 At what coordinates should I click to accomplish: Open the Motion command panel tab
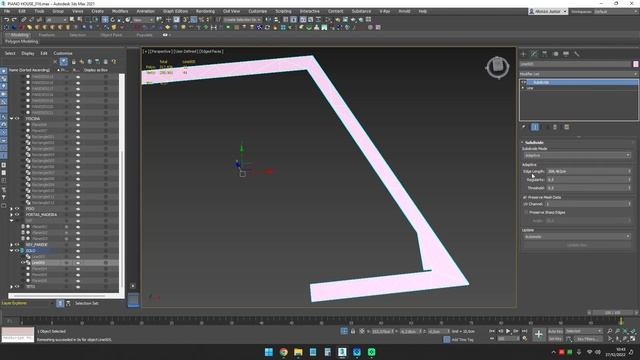555,54
